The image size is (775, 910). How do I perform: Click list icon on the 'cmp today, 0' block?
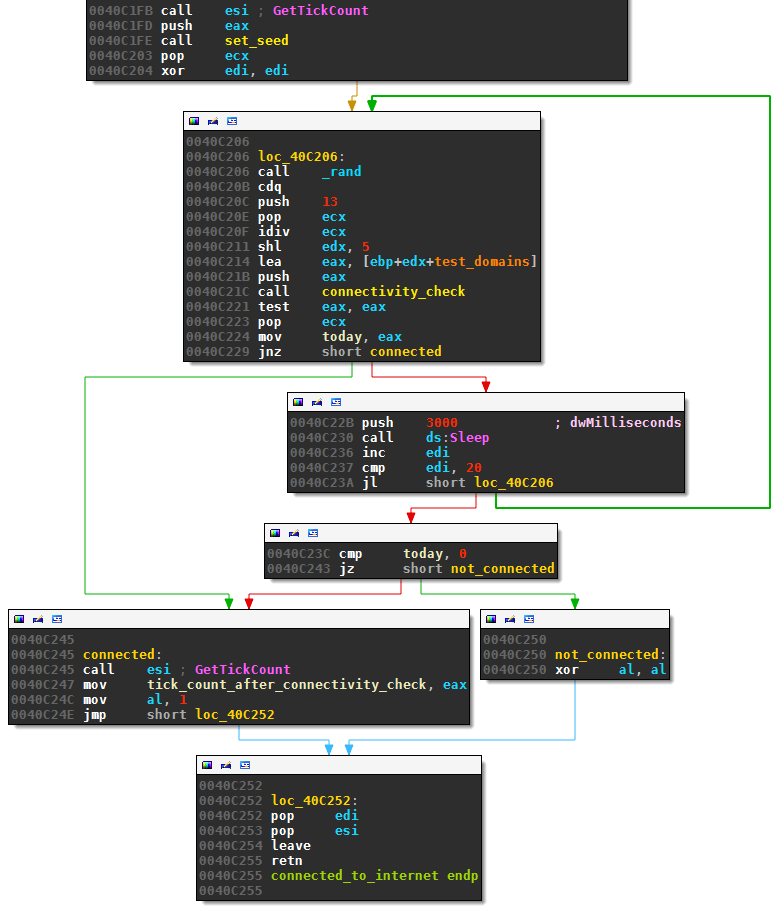pyautogui.click(x=313, y=533)
